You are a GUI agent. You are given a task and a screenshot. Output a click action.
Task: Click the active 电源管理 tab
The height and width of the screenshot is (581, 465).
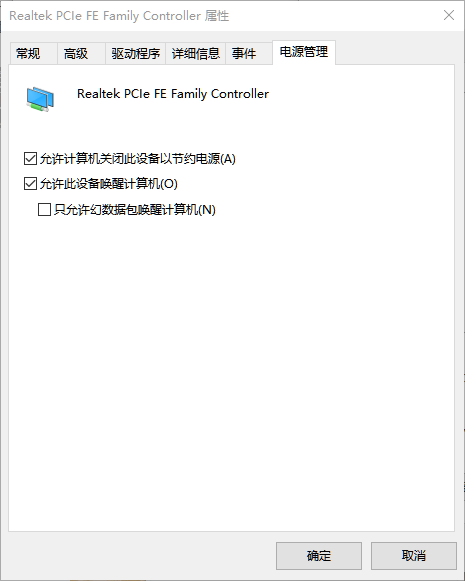304,52
